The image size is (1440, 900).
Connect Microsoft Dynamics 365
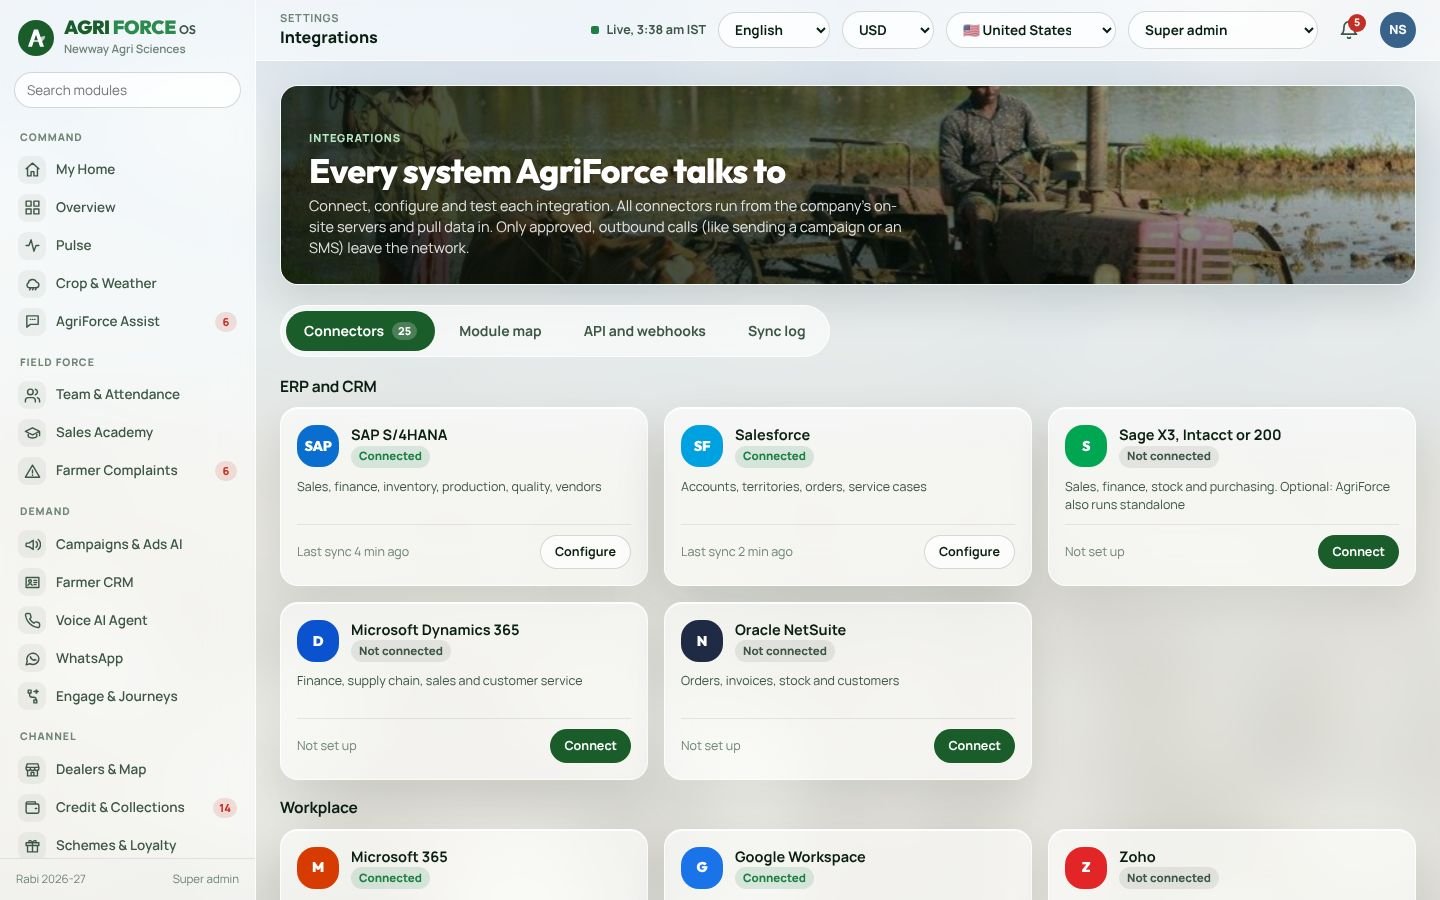click(x=590, y=746)
